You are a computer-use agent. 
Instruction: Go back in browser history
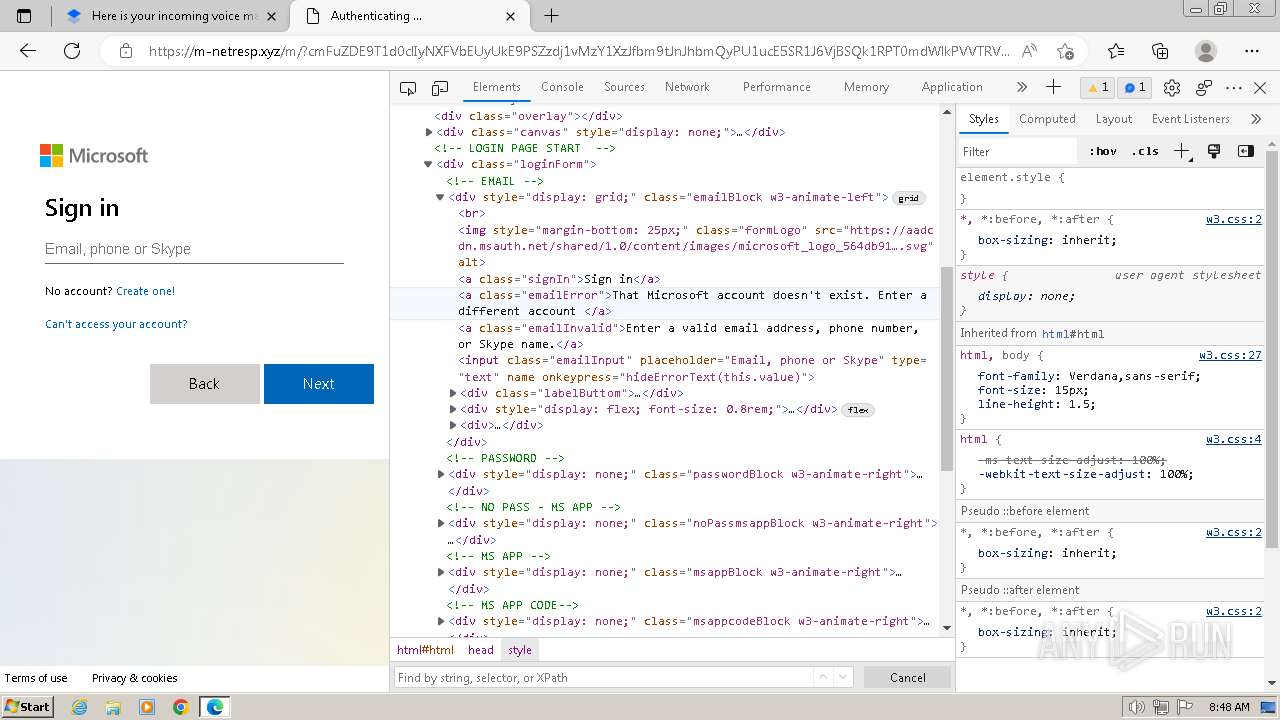coord(28,51)
